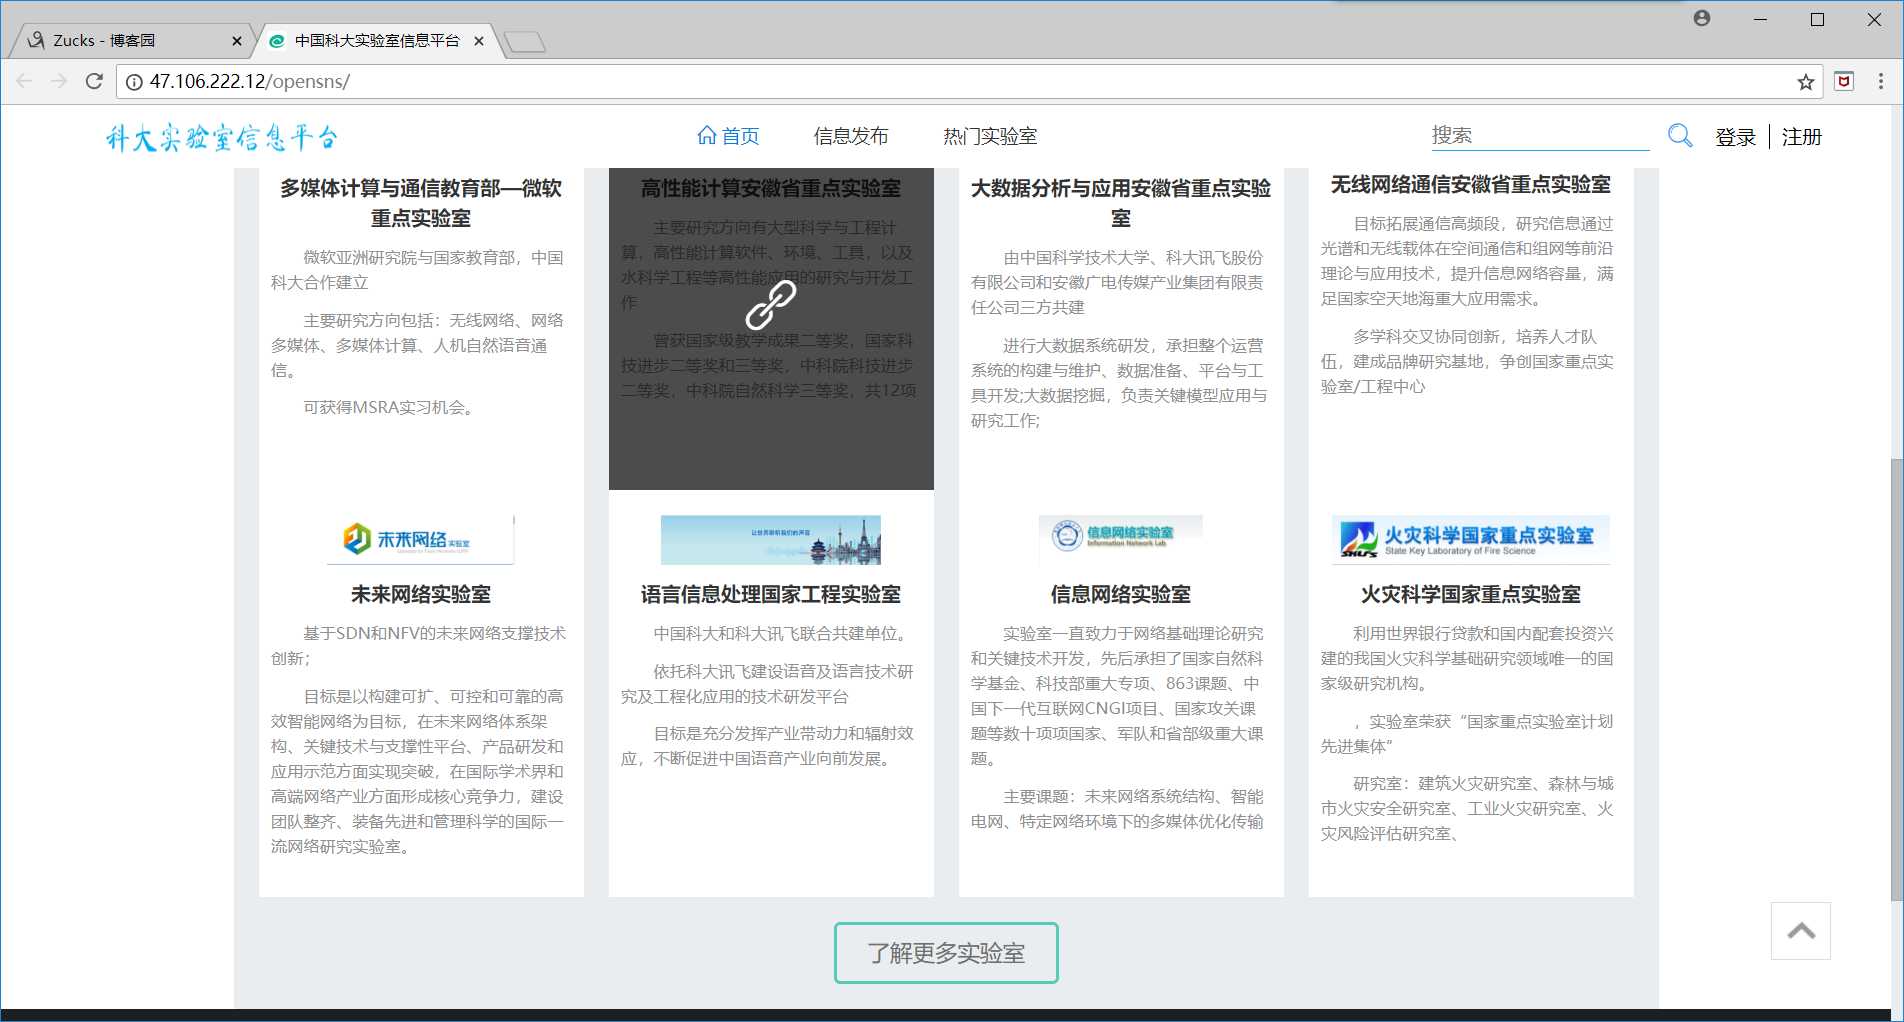Image resolution: width=1904 pixels, height=1022 pixels.
Task: Bookmark page with the star icon
Action: (1805, 82)
